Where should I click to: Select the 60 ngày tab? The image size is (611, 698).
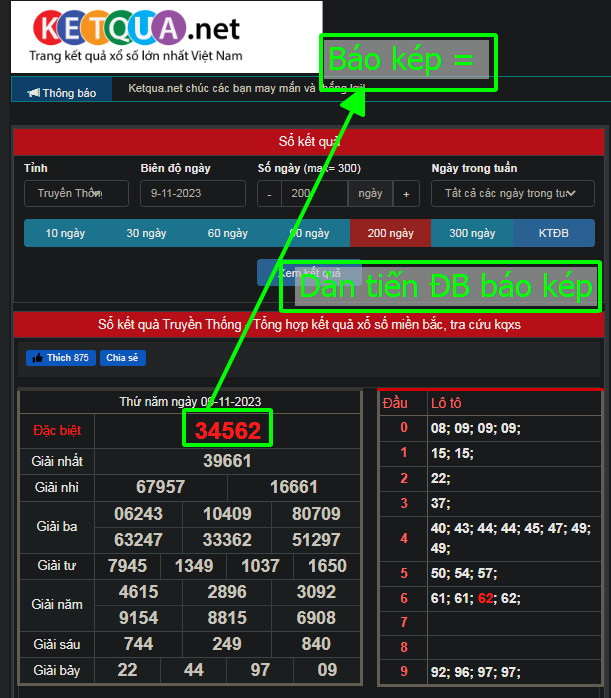227,233
